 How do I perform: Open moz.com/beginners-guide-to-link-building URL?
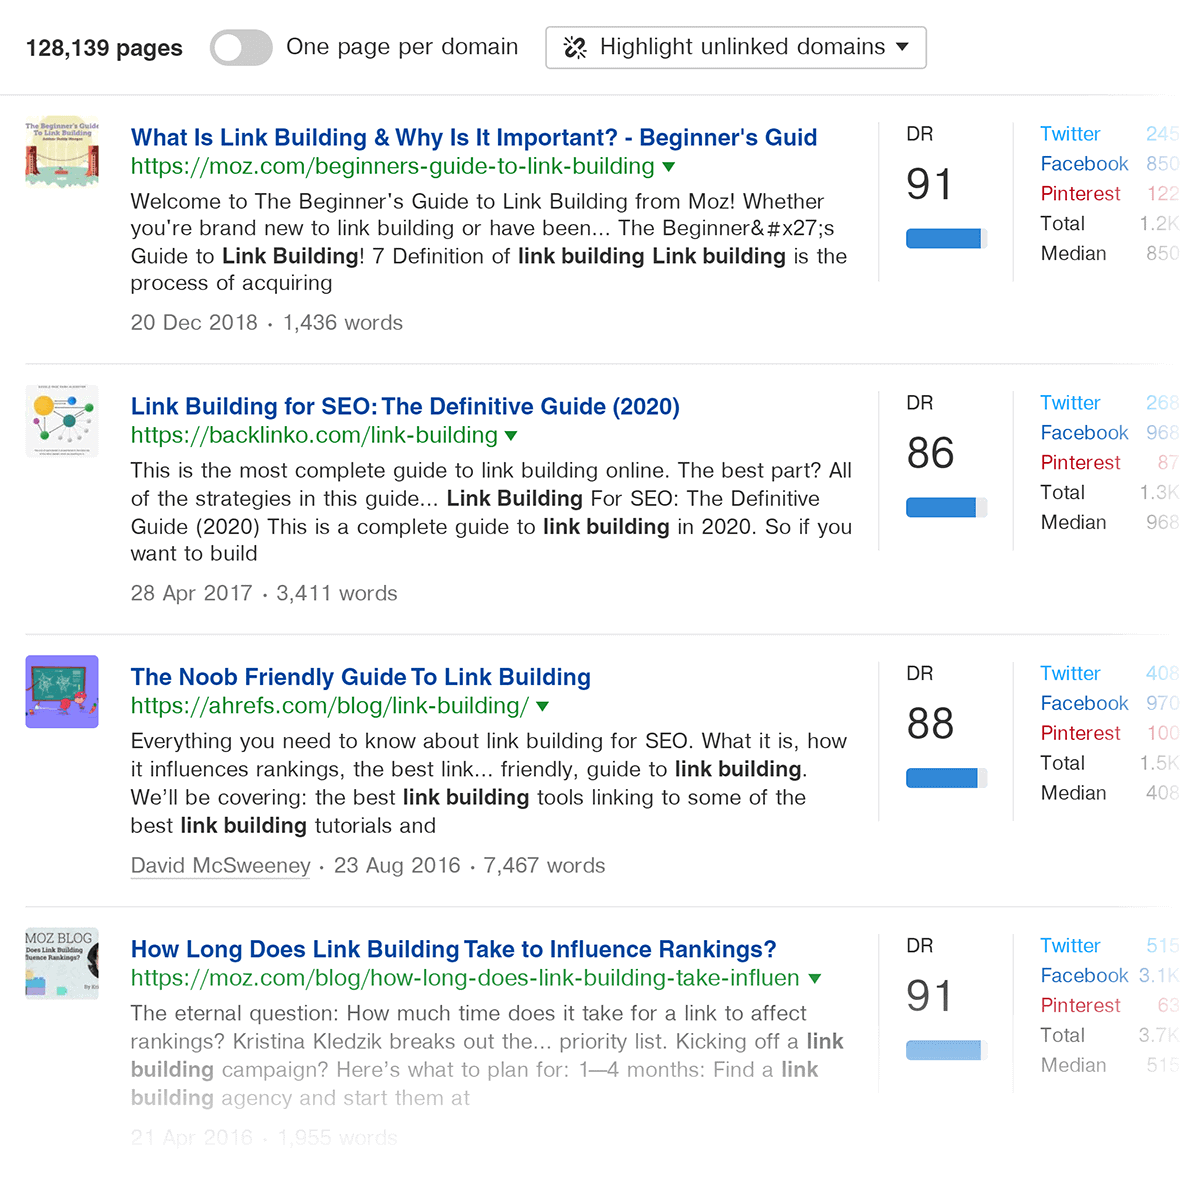393,166
